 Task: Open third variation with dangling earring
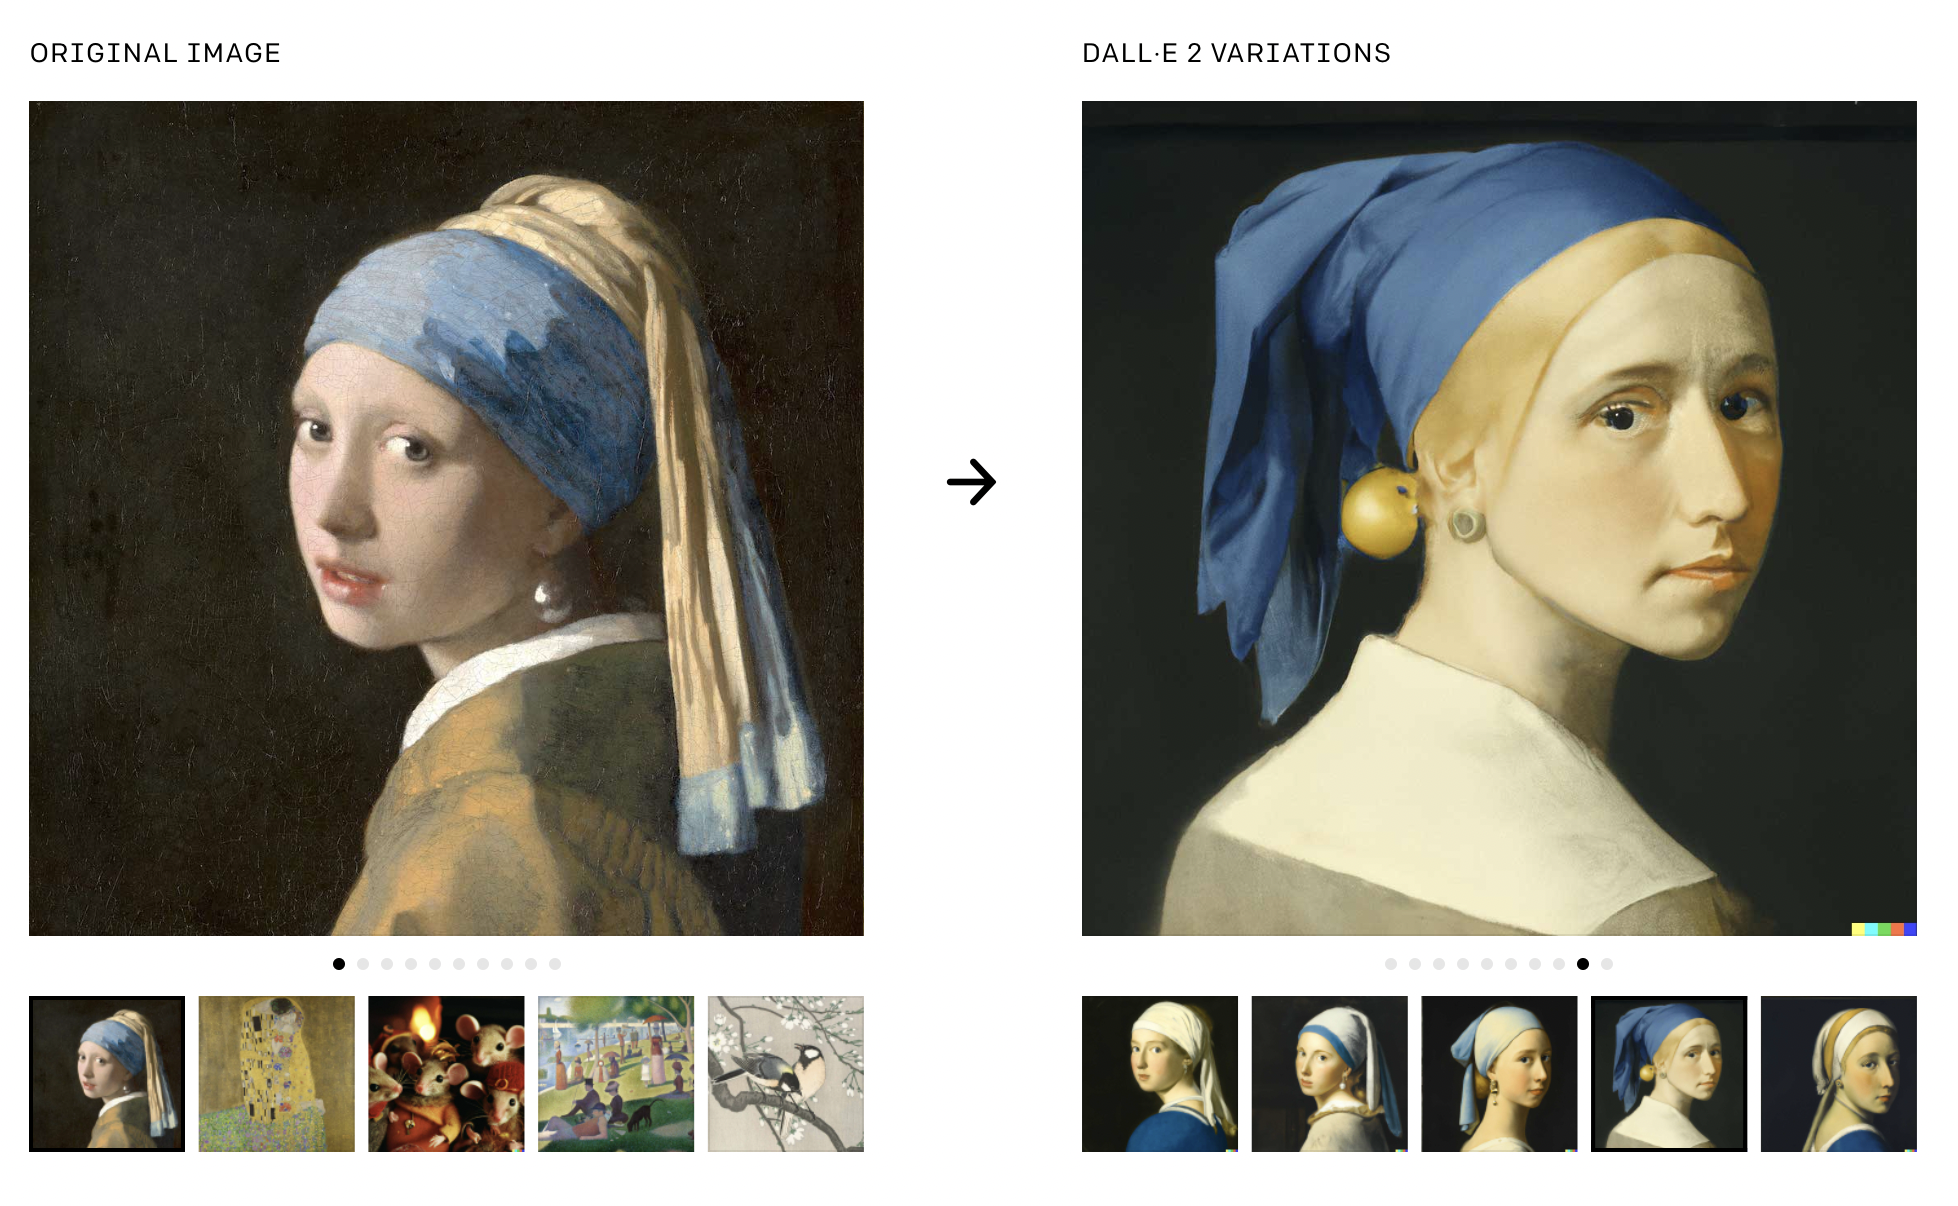[1499, 1073]
